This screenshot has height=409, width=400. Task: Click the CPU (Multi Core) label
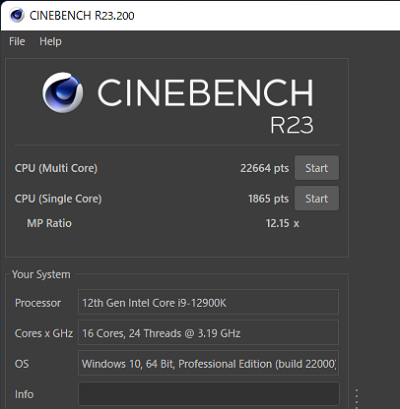(x=56, y=168)
